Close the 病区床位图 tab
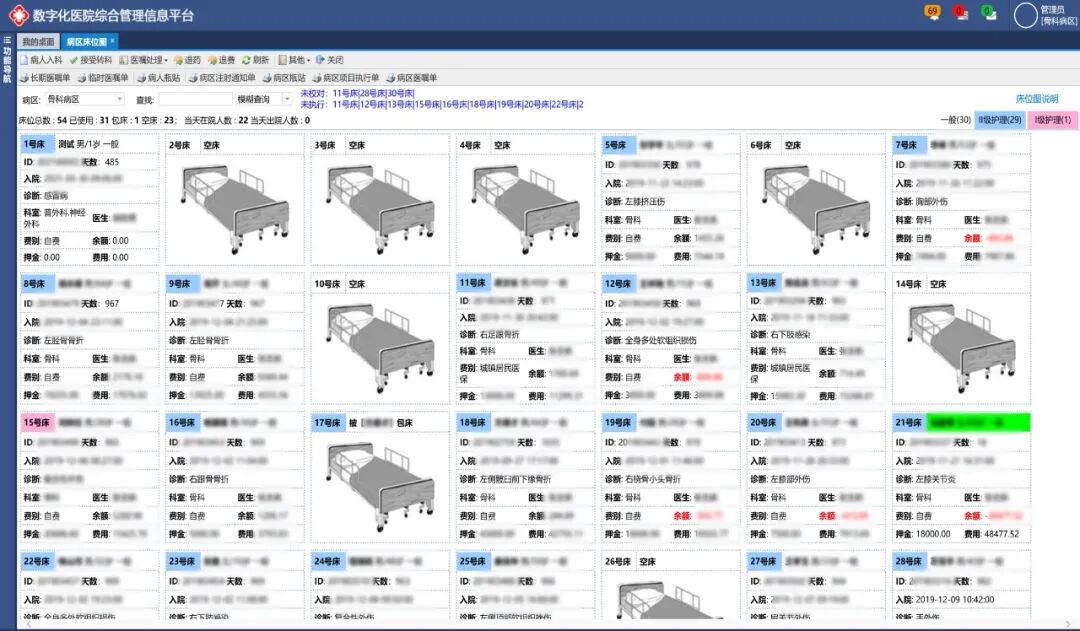Screen dimensions: 1080x631 pyautogui.click(x=112, y=41)
